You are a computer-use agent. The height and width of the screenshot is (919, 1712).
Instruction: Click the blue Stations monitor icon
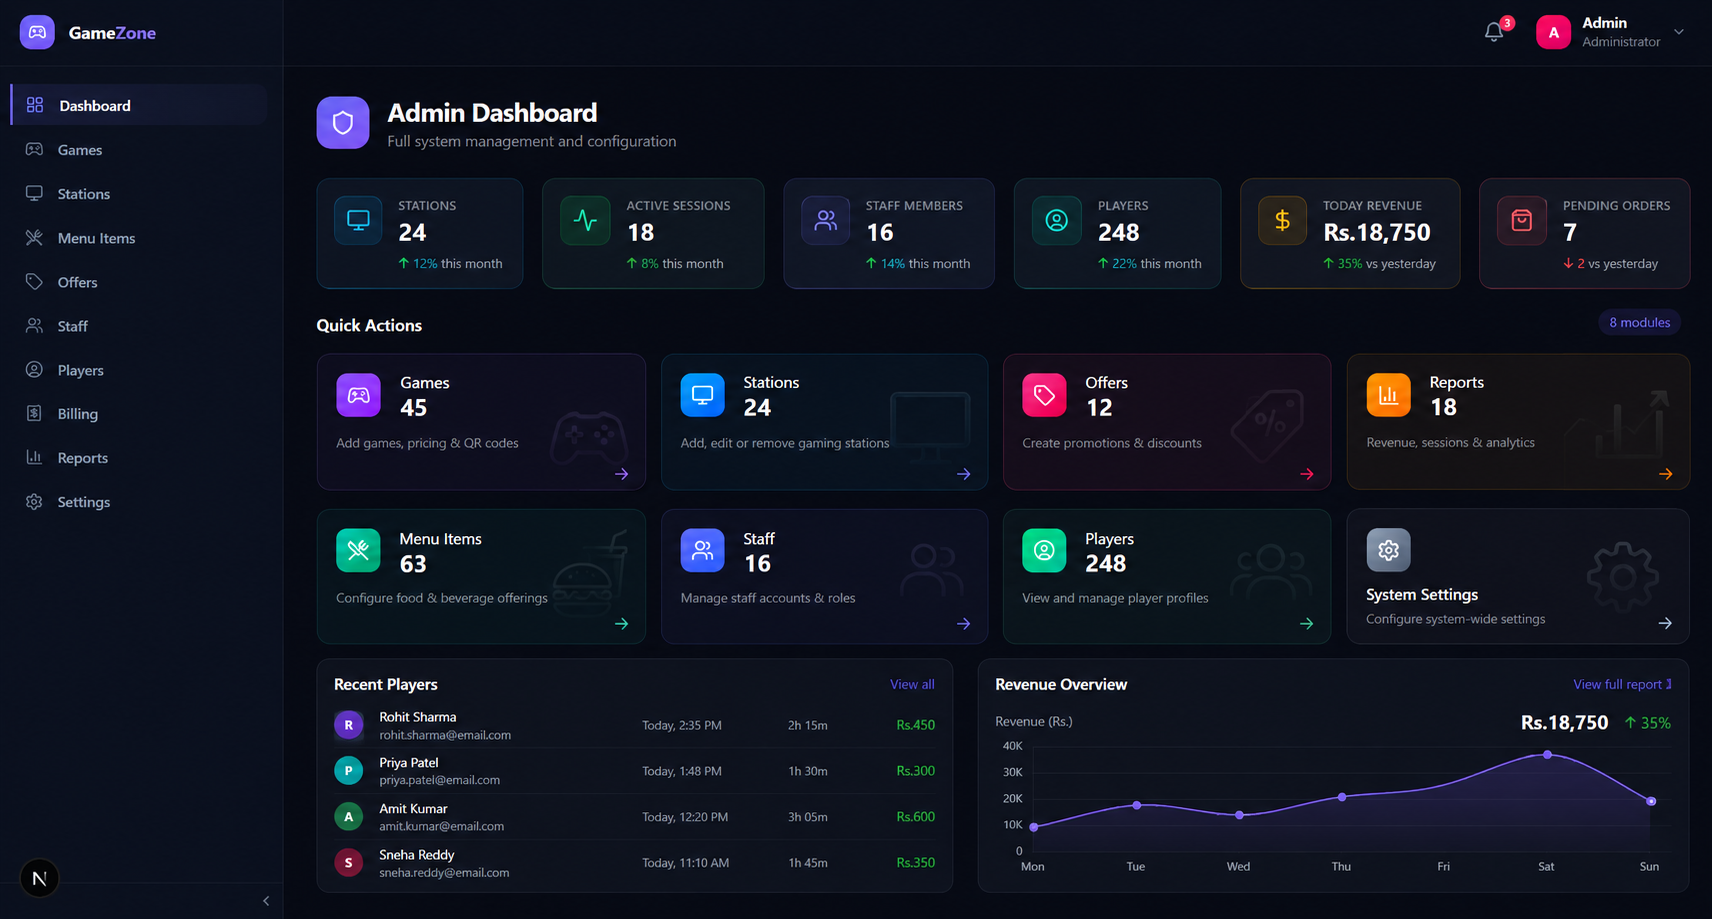tap(702, 395)
